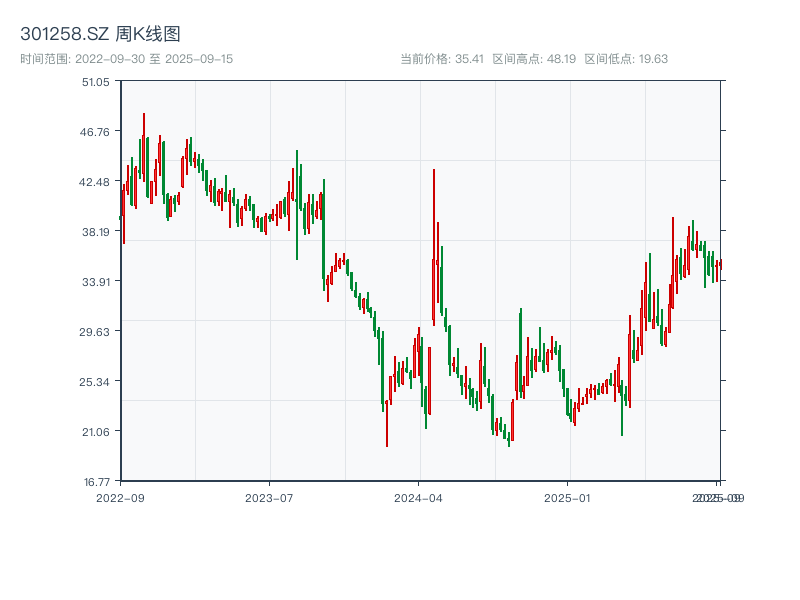
Task: Click x-axis label 2022-09
Action: 120,498
